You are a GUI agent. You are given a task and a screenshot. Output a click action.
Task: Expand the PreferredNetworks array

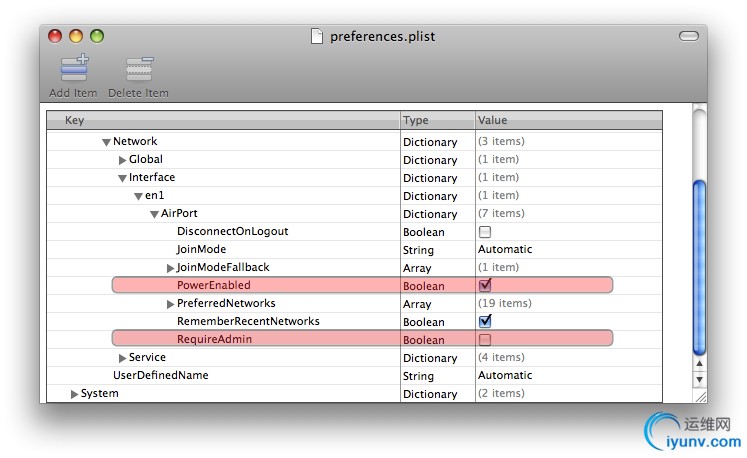tap(171, 304)
